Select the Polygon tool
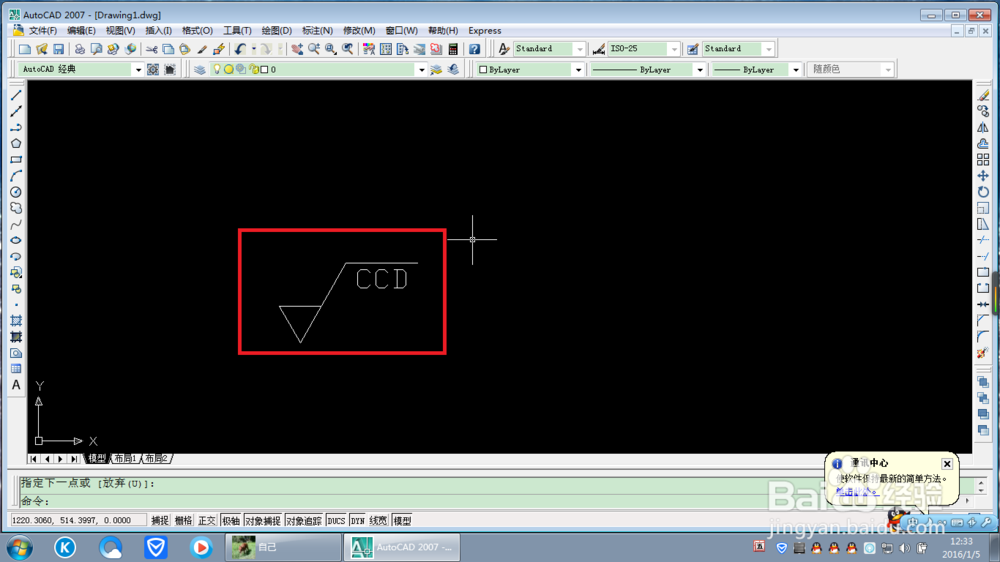Viewport: 1000px width, 562px height. pos(16,144)
